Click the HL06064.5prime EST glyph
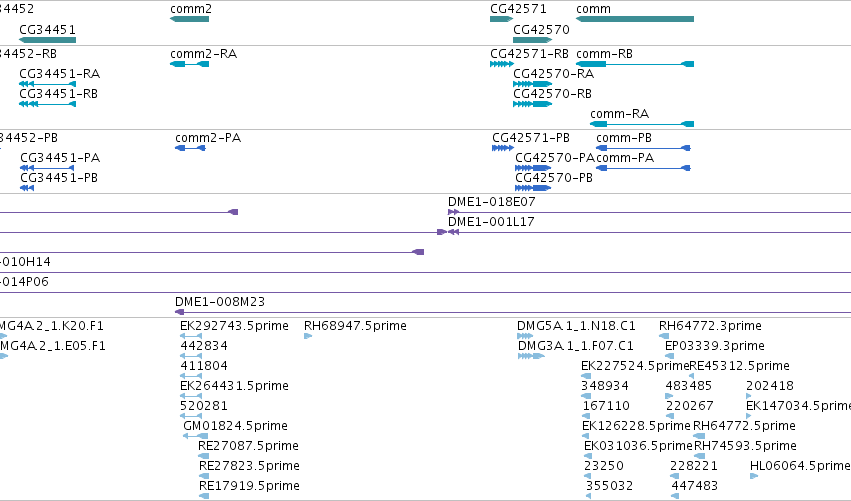851x501 pixels. pyautogui.click(x=754, y=476)
